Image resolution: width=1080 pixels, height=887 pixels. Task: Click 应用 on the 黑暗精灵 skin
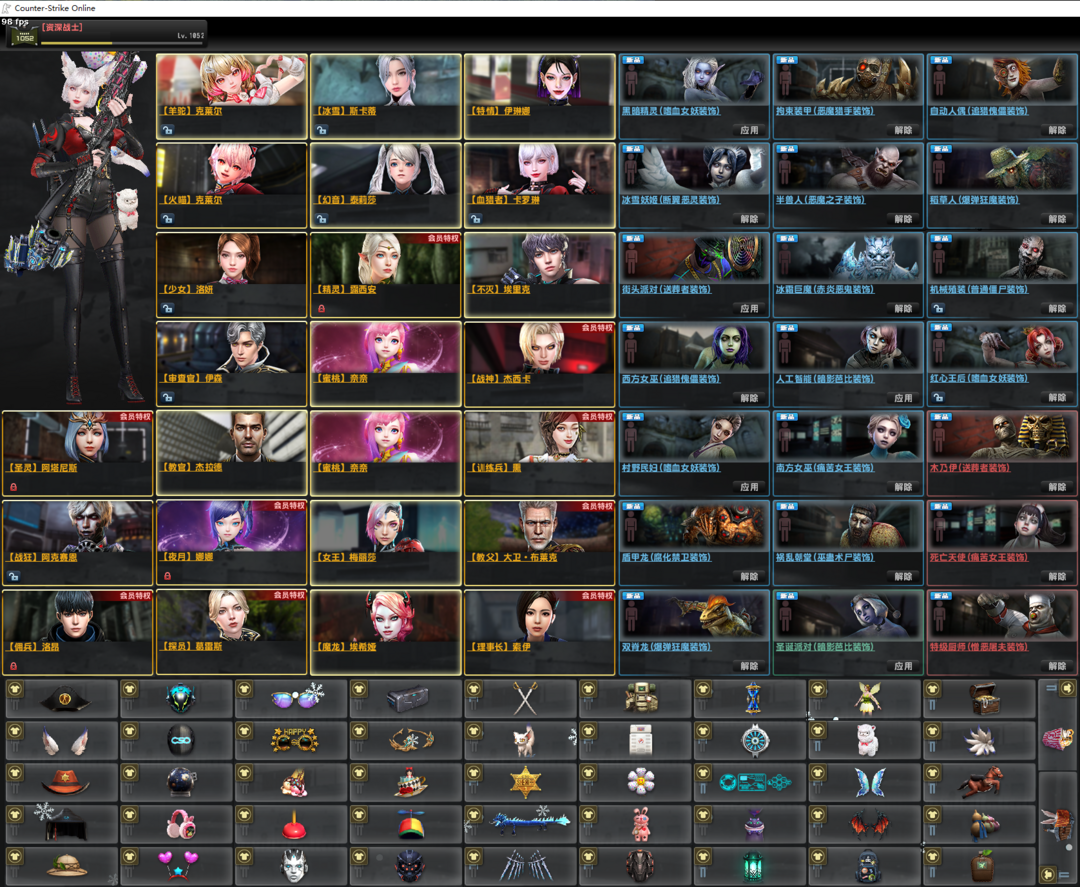[x=749, y=129]
